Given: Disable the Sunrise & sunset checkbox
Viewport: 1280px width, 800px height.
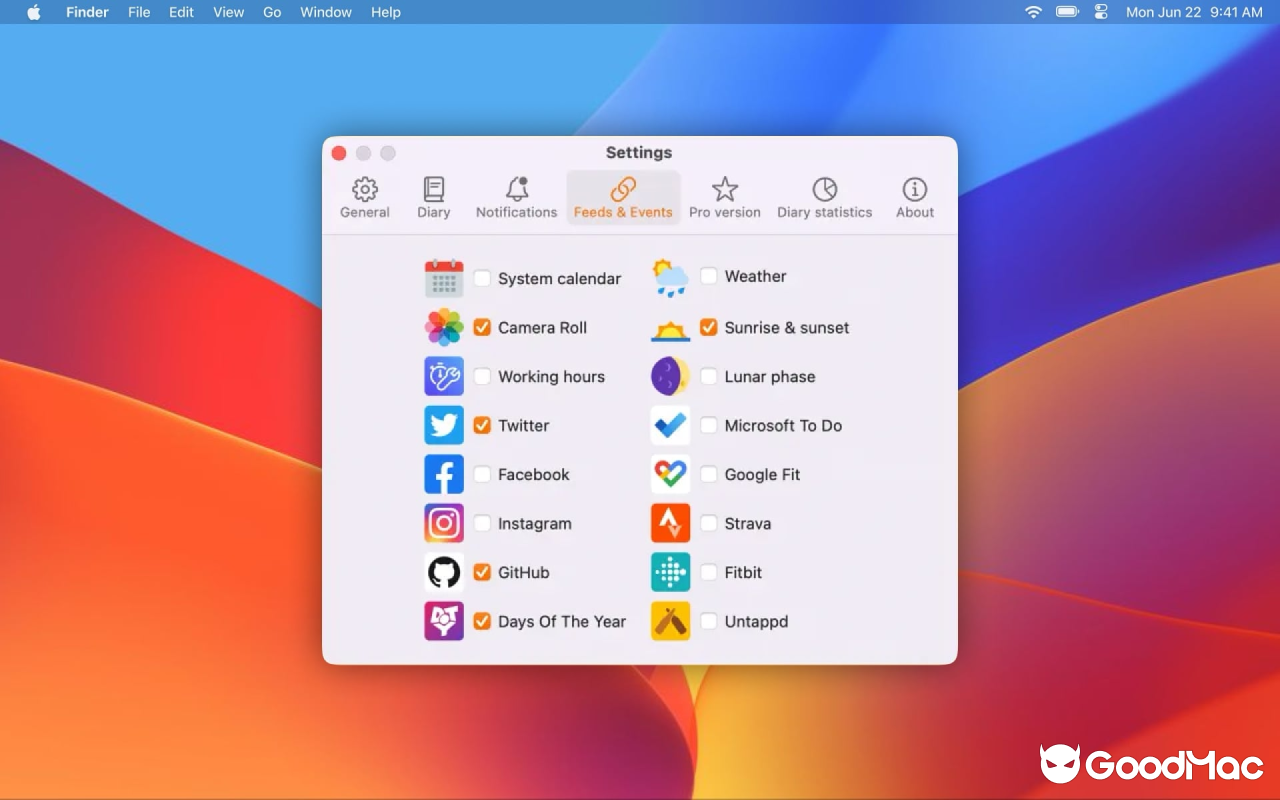Looking at the screenshot, I should [x=708, y=327].
